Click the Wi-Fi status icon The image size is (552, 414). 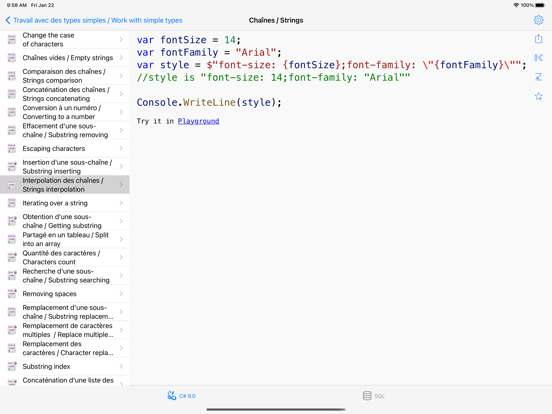[516, 5]
